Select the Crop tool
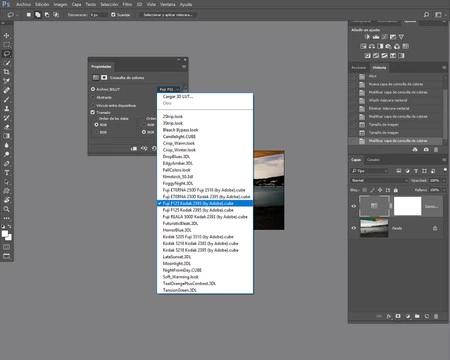The image size is (450, 360). [x=6, y=72]
